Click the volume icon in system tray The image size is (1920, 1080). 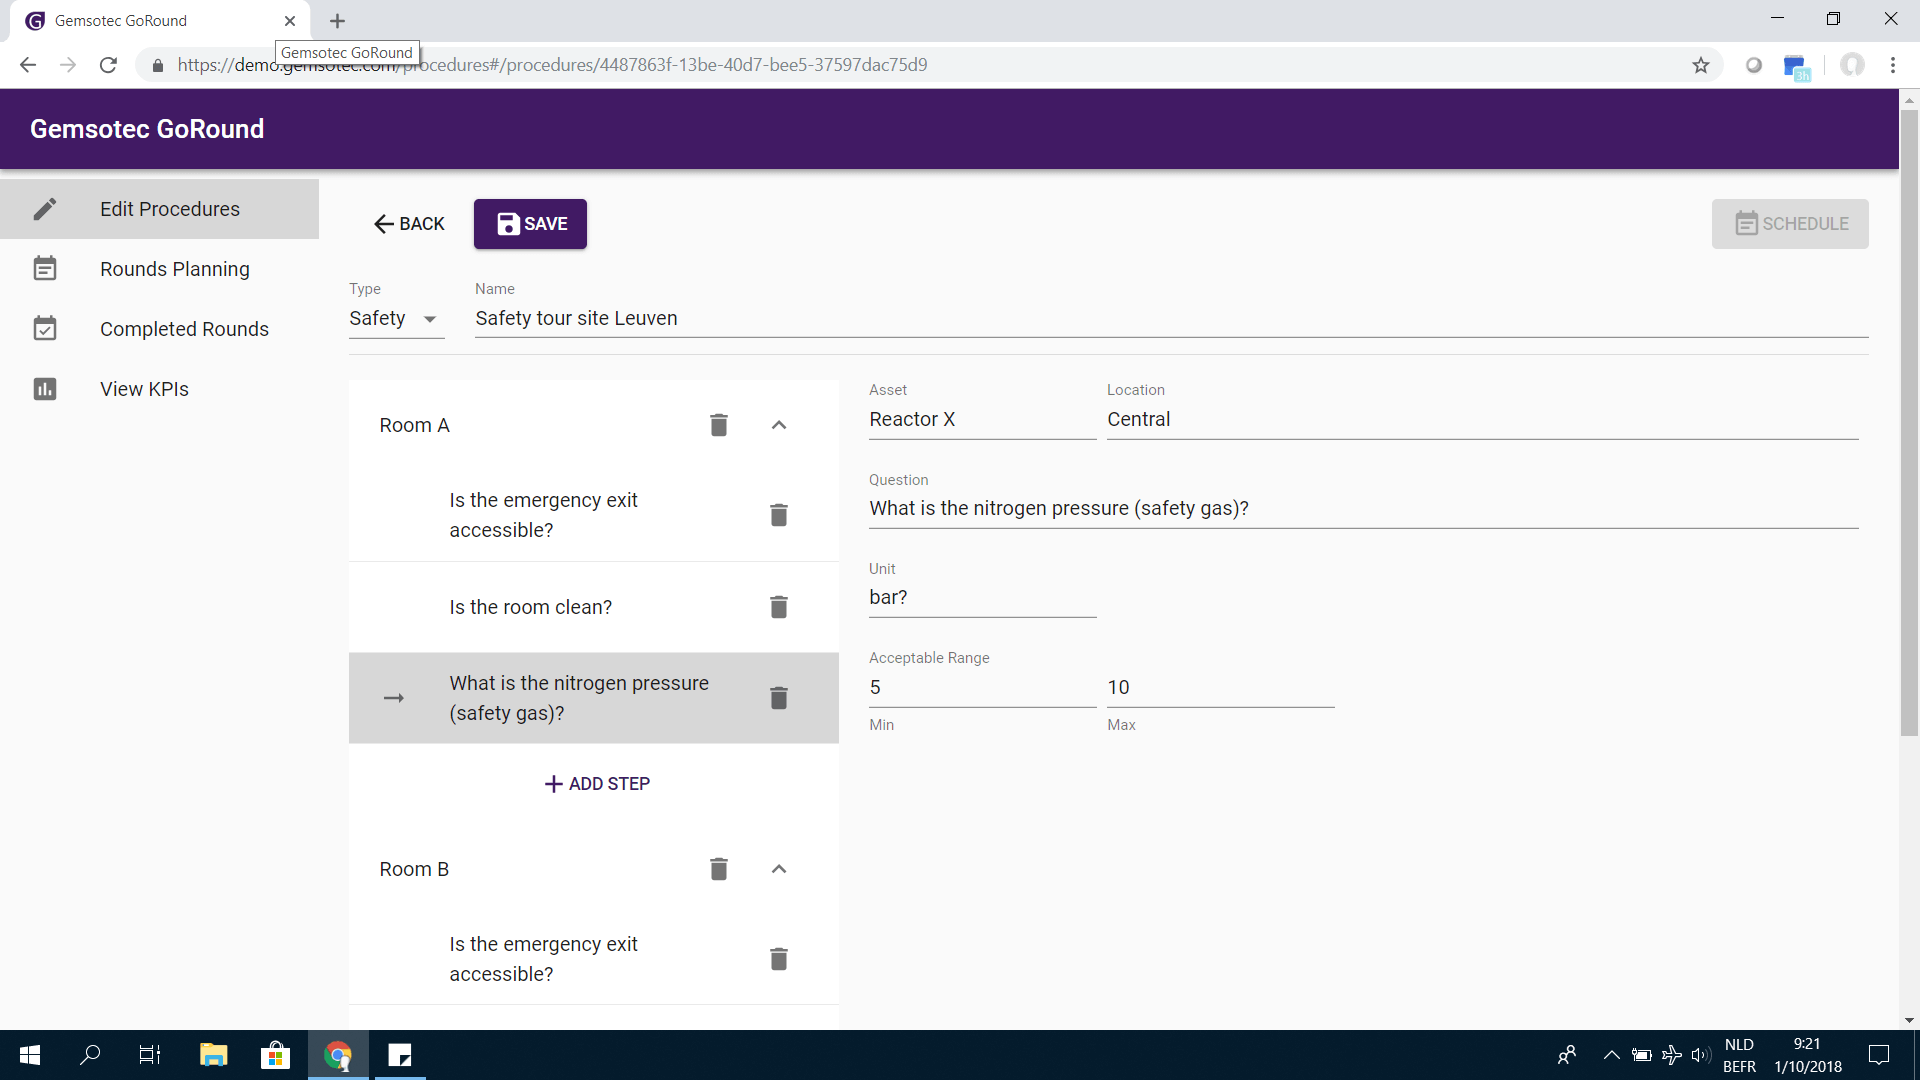click(x=1701, y=1055)
